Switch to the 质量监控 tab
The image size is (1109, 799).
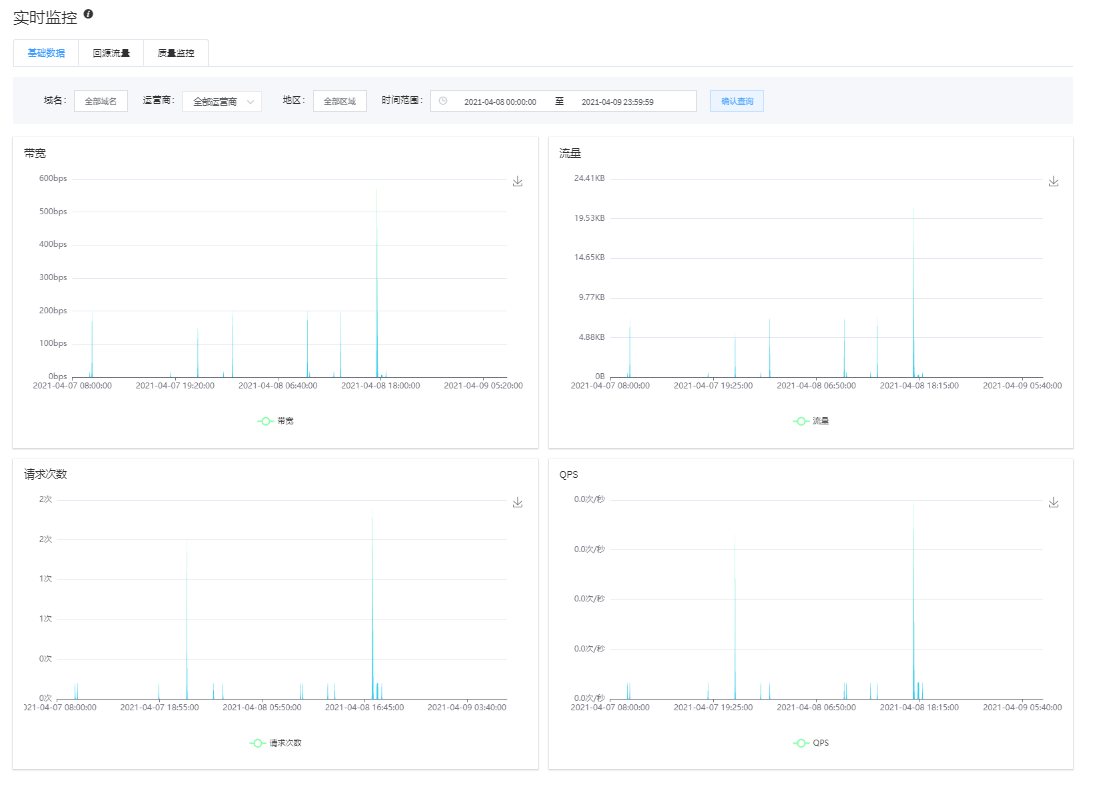pyautogui.click(x=176, y=53)
